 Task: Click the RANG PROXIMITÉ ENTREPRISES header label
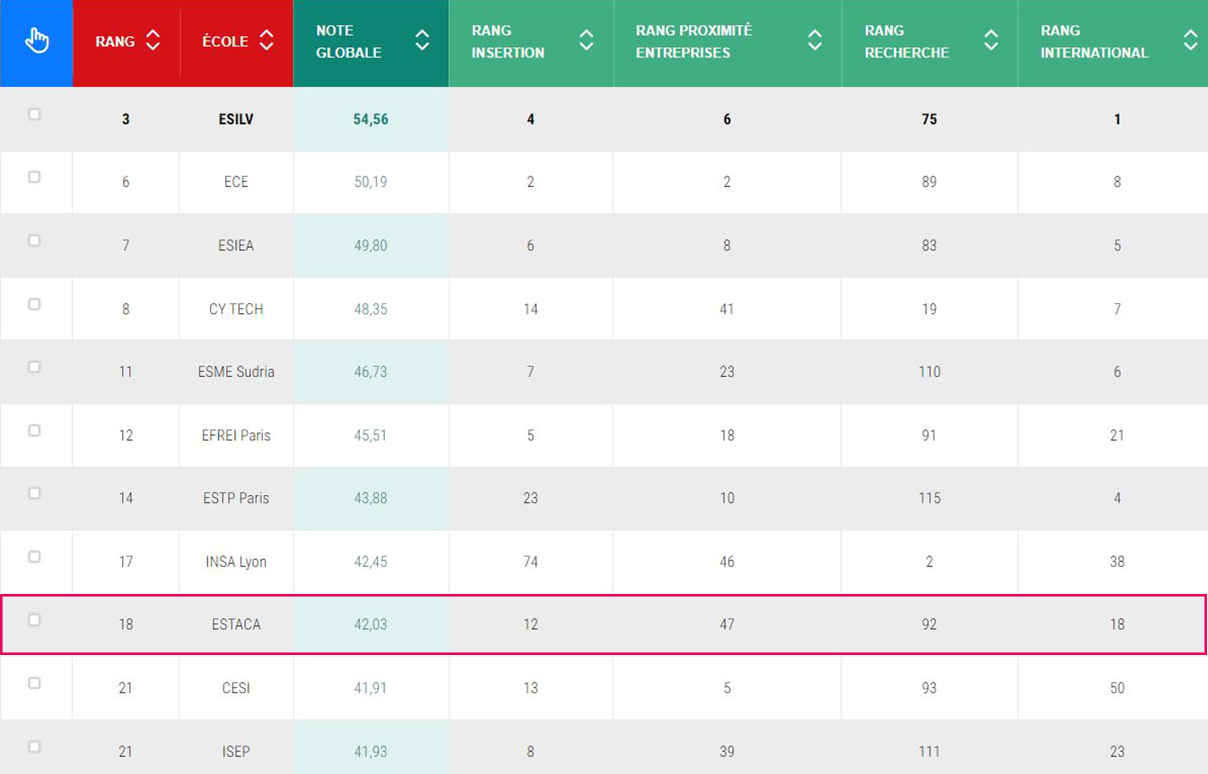tap(694, 41)
